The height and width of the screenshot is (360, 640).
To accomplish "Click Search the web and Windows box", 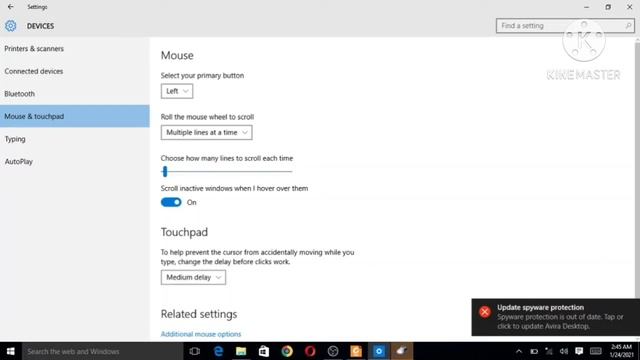I will coord(102,351).
